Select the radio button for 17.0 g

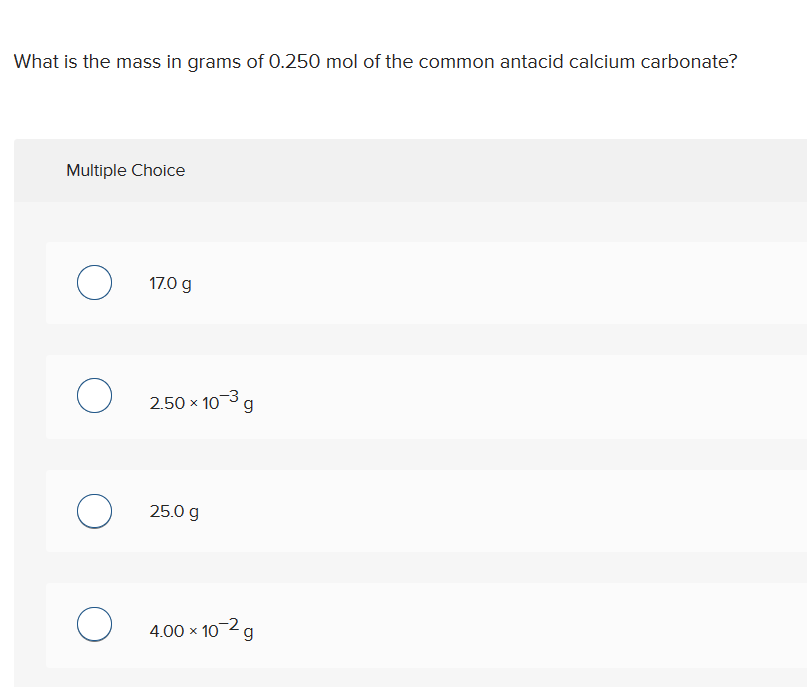click(x=94, y=282)
